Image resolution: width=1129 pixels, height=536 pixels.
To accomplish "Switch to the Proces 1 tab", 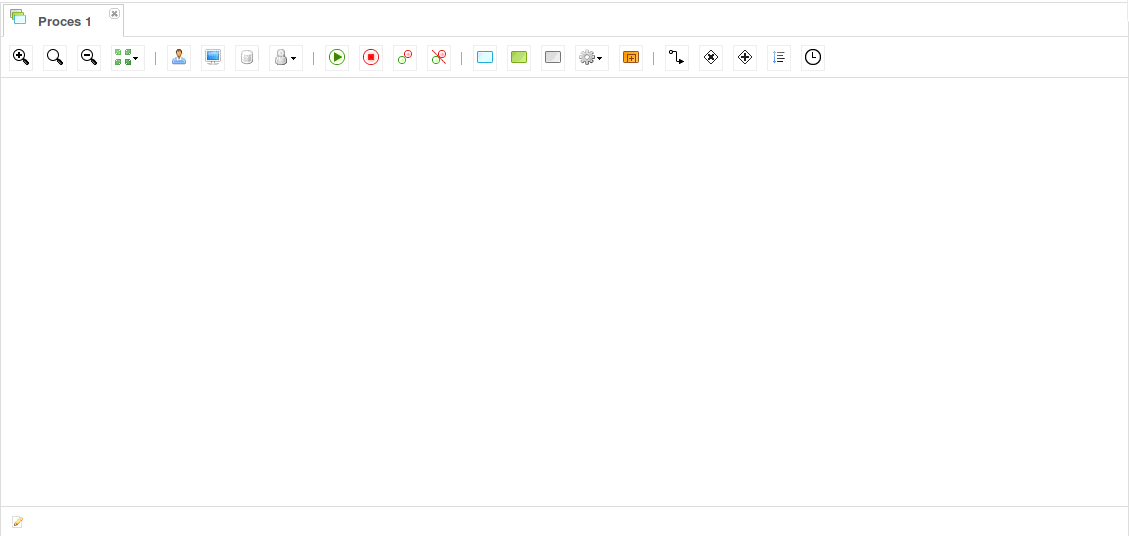I will (x=64, y=21).
